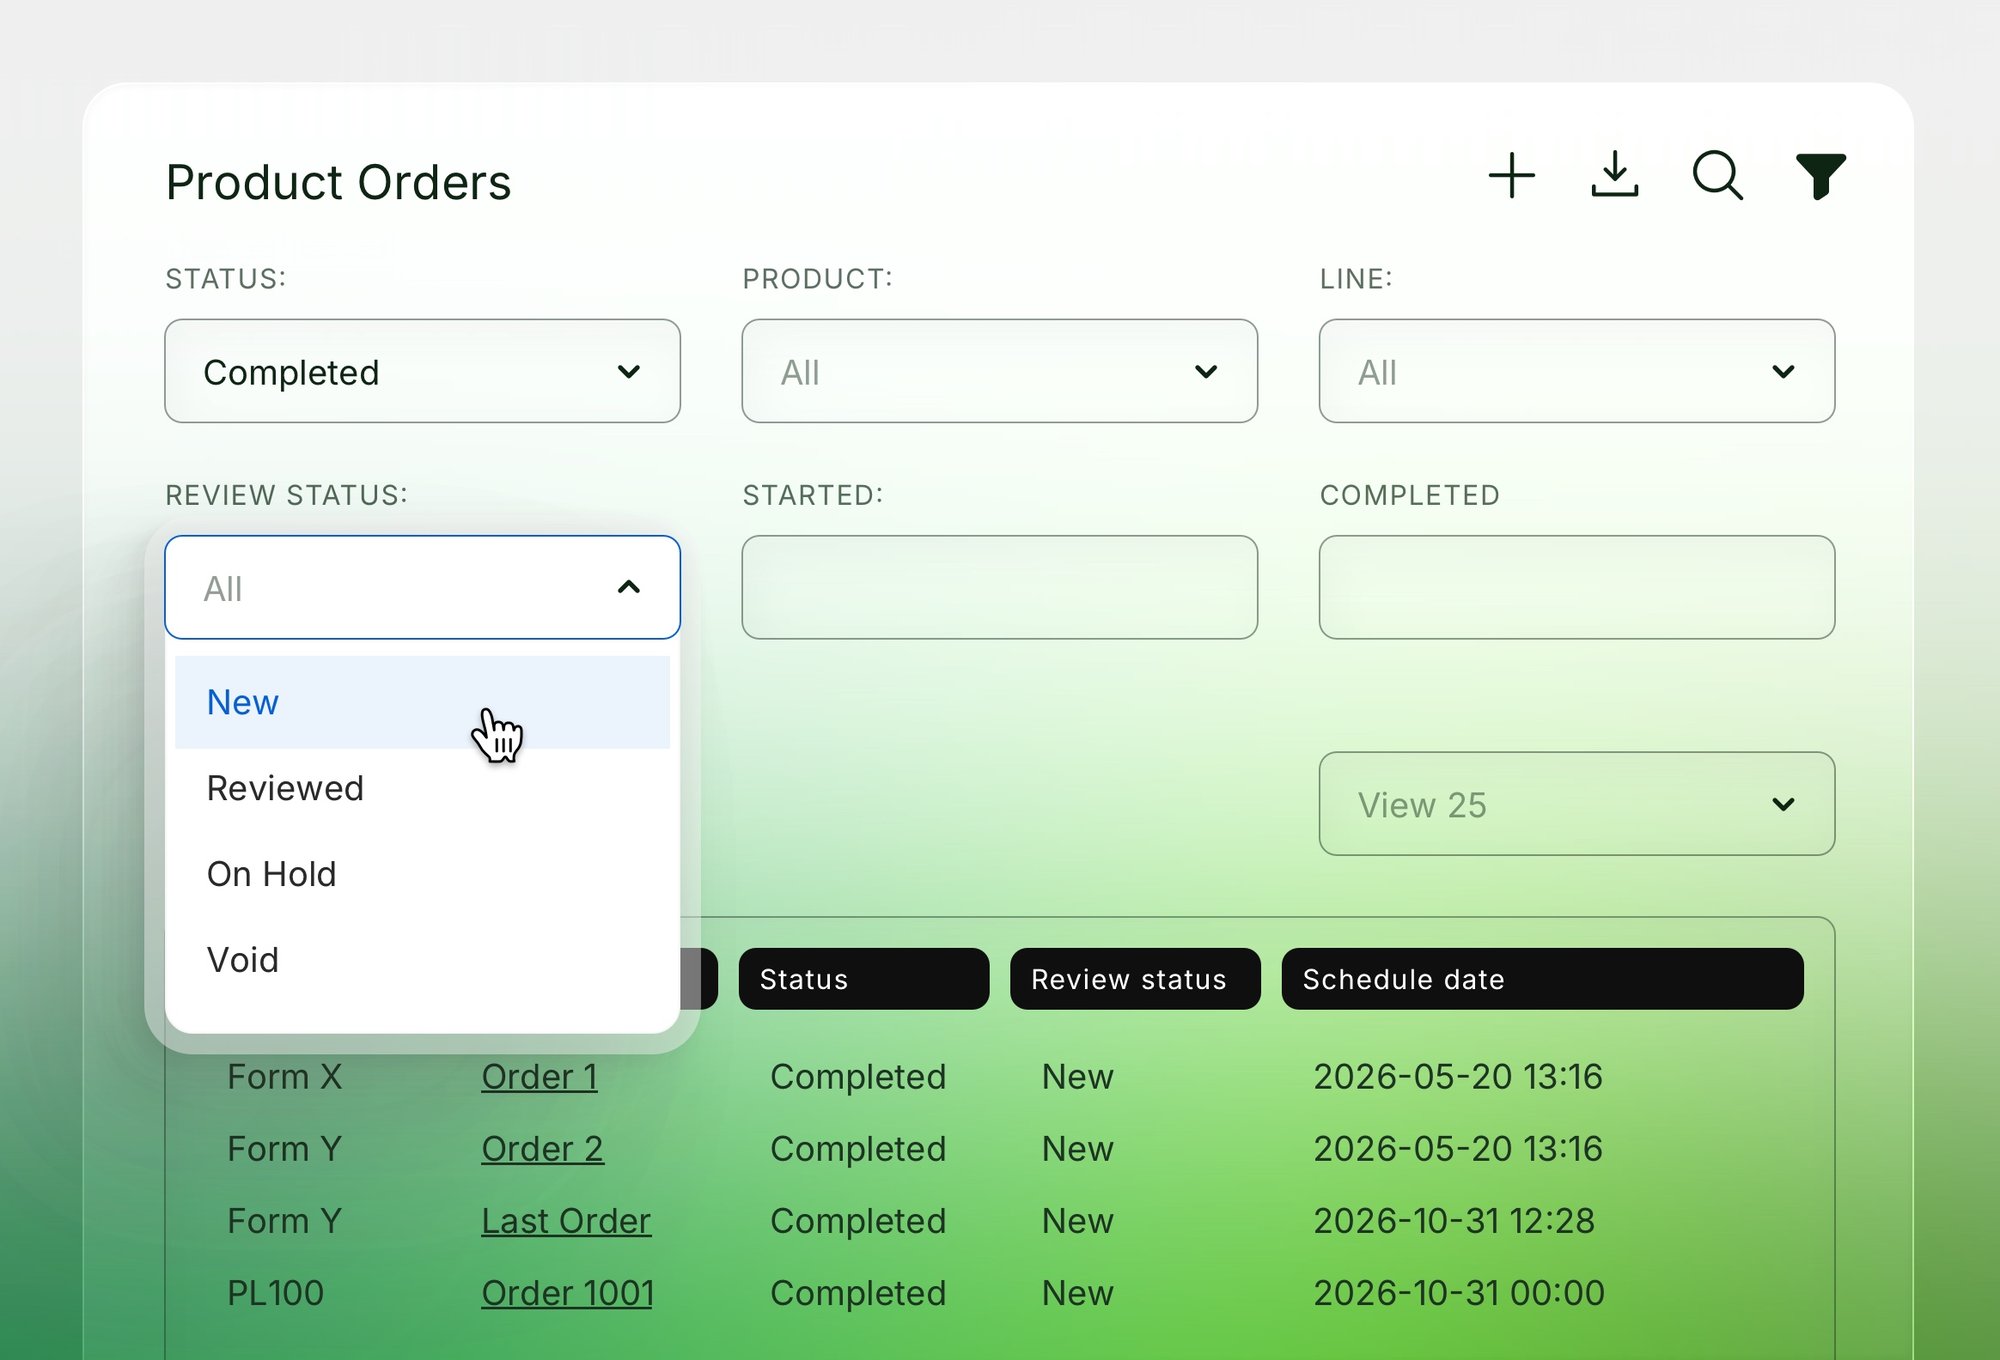Click the Started date field
Screen dimensions: 2000x1360
999,587
